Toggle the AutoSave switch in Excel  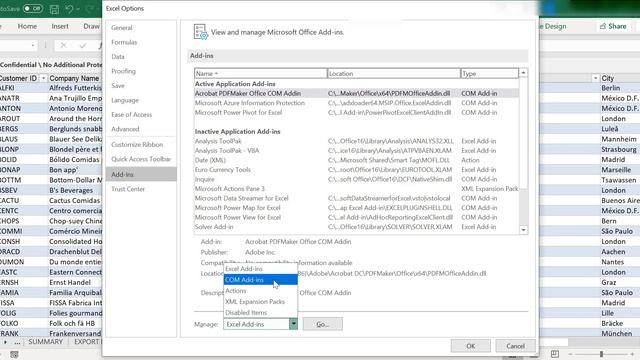tap(33, 8)
